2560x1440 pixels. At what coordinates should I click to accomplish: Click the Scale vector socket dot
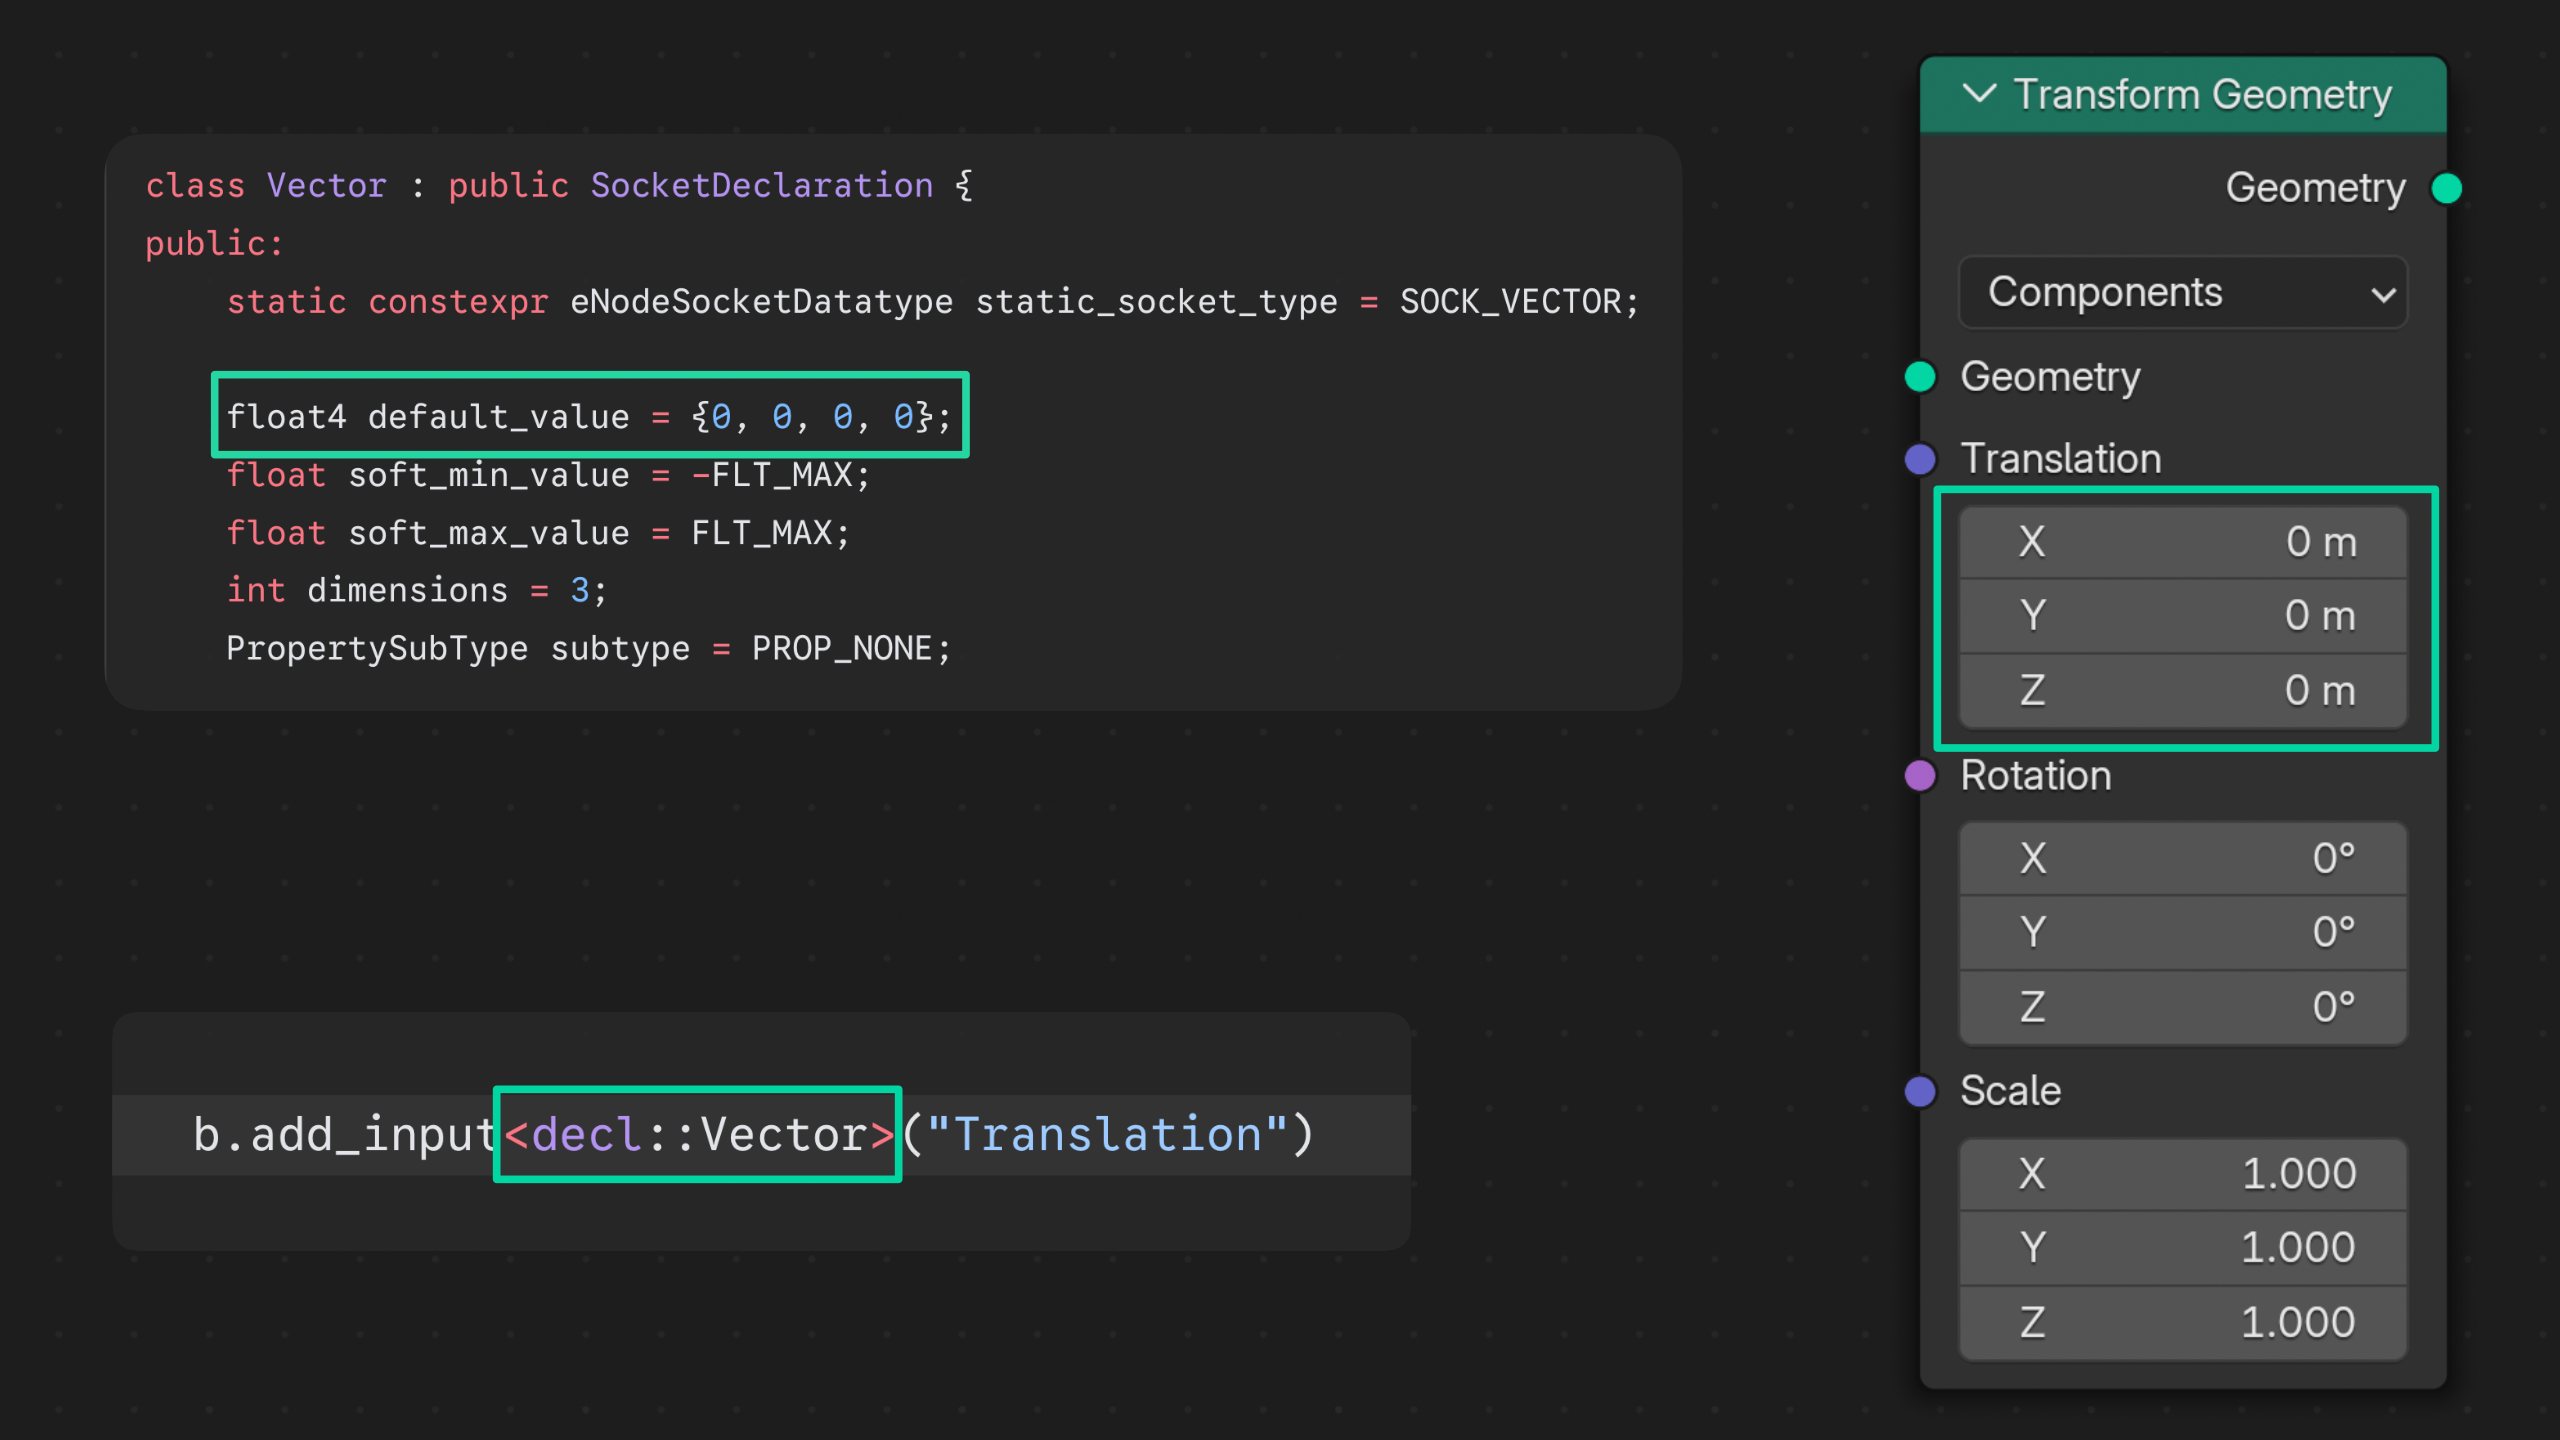click(x=1920, y=1091)
